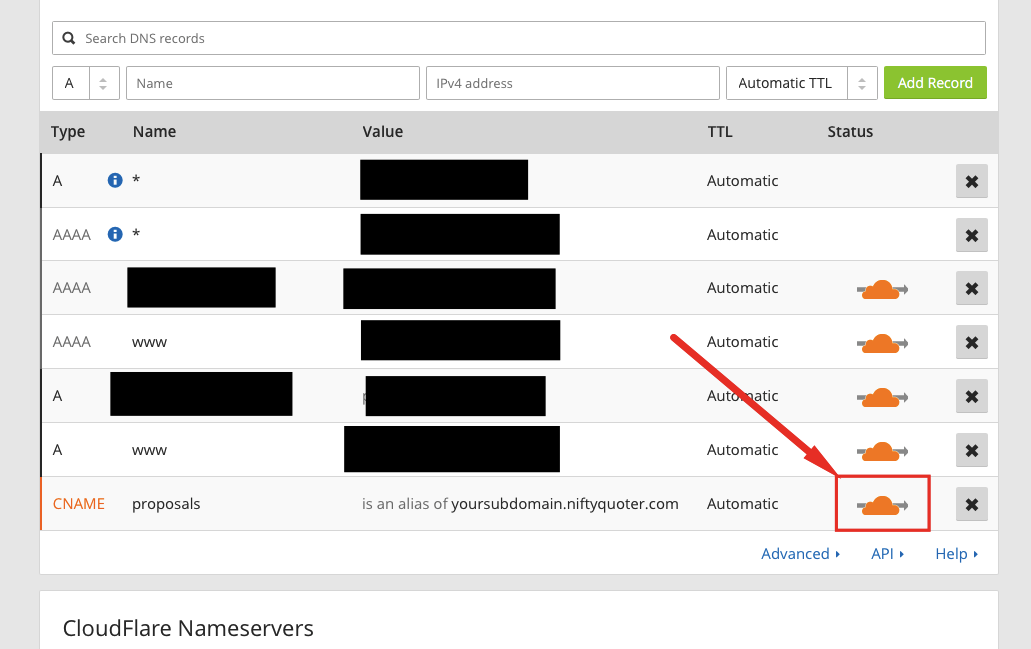Toggle proxy cloud for www AAAA record
Screen dimensions: 1031x649
point(881,343)
